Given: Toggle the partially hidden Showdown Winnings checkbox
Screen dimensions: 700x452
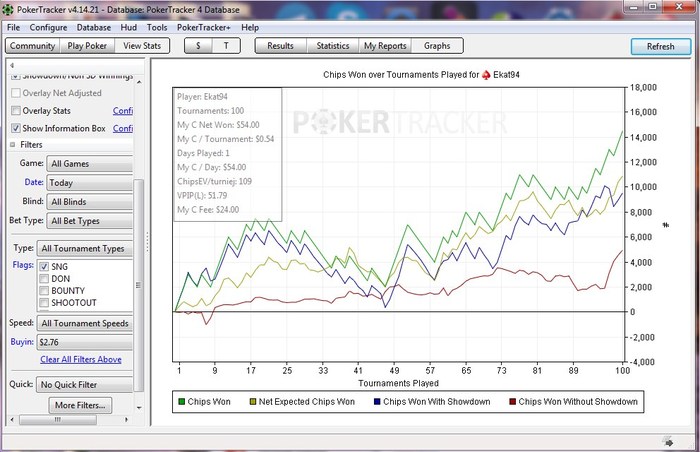Looking at the screenshot, I should (x=16, y=76).
